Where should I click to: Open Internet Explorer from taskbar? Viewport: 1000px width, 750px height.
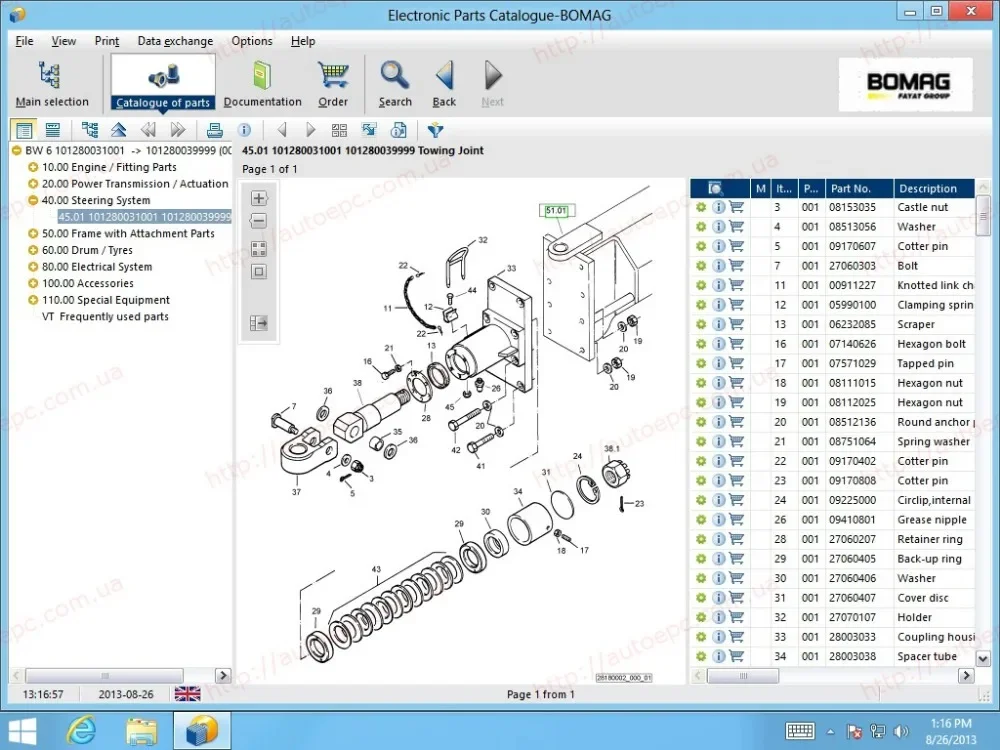coord(81,730)
